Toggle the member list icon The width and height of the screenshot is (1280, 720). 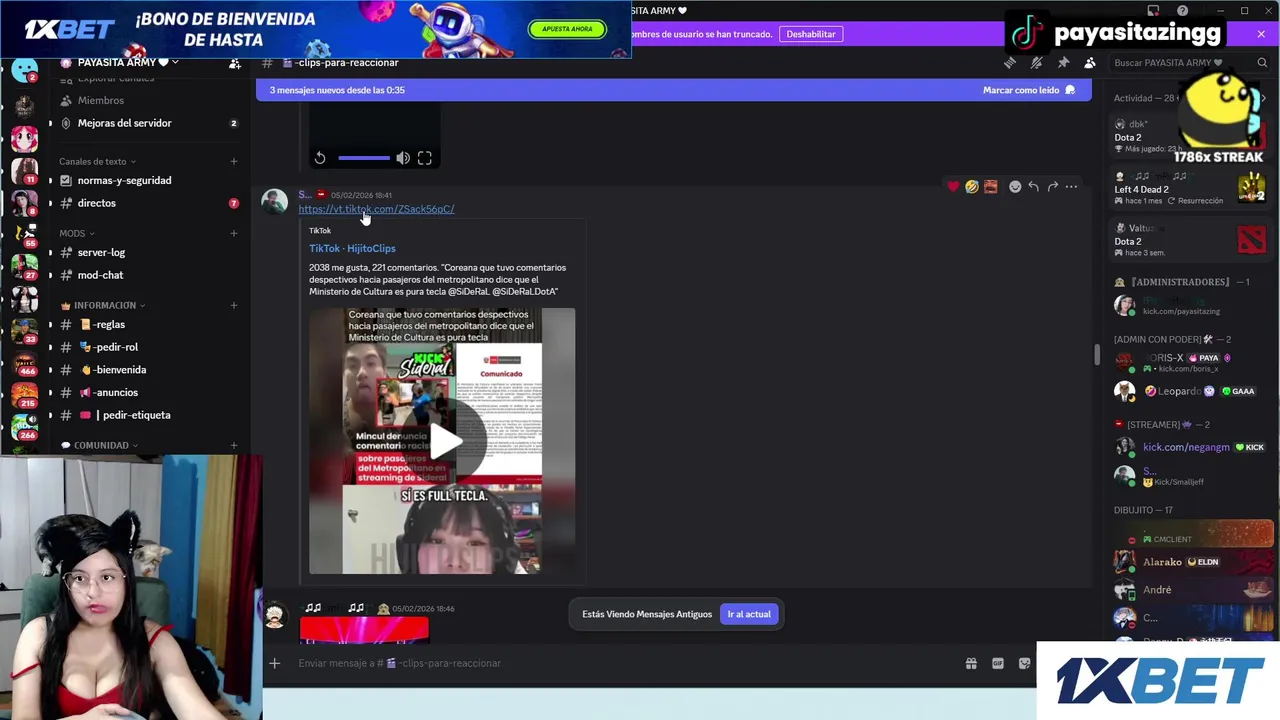(1090, 62)
